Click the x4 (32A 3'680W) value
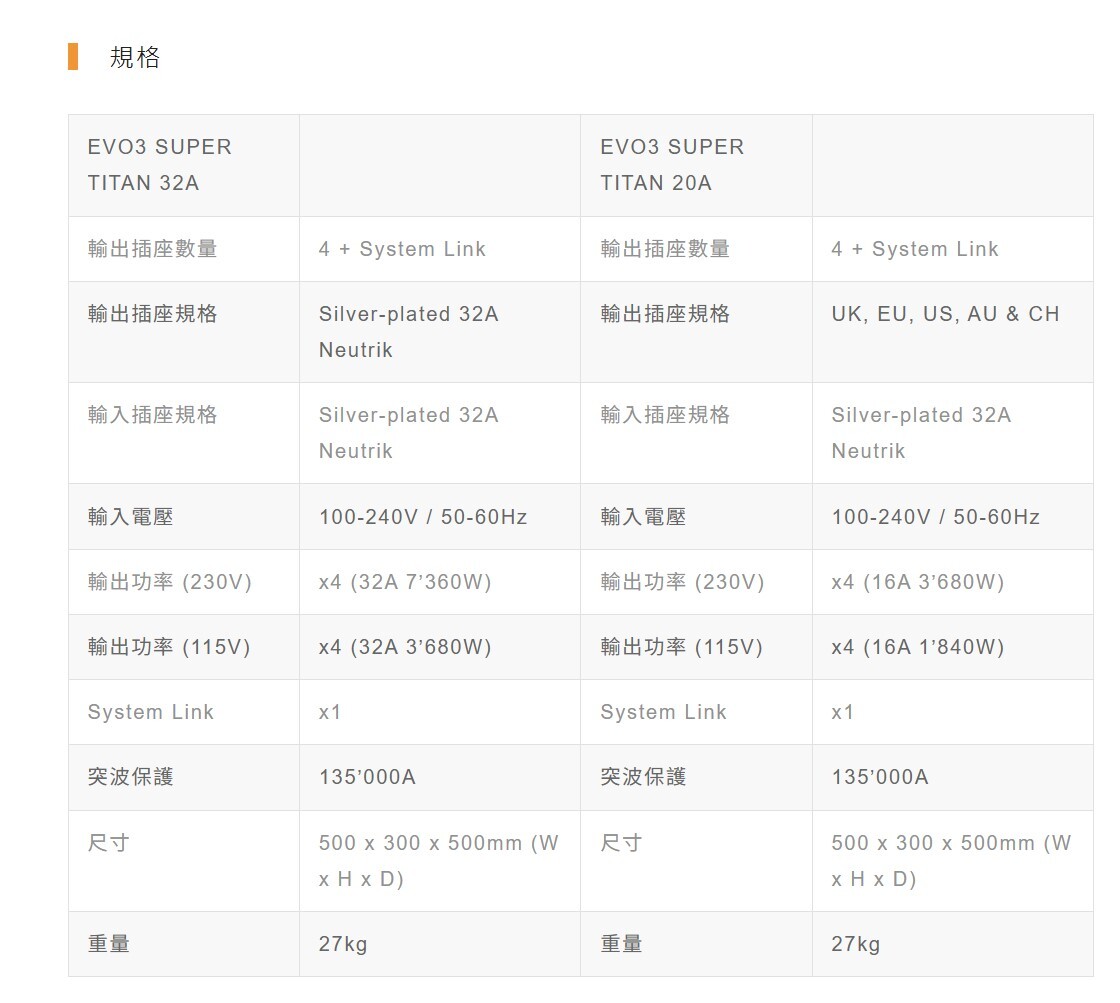Viewport: 1120px width, 1003px height. tap(405, 647)
